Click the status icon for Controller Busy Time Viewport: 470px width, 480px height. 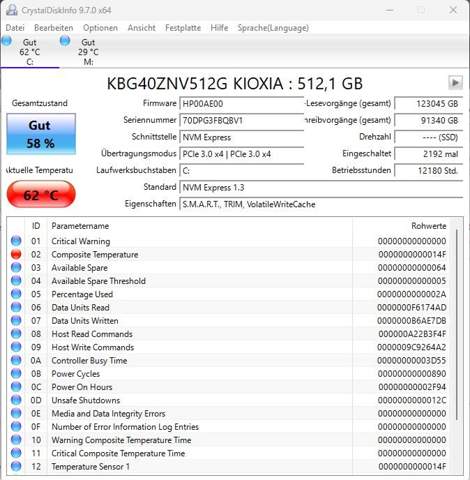tap(16, 360)
